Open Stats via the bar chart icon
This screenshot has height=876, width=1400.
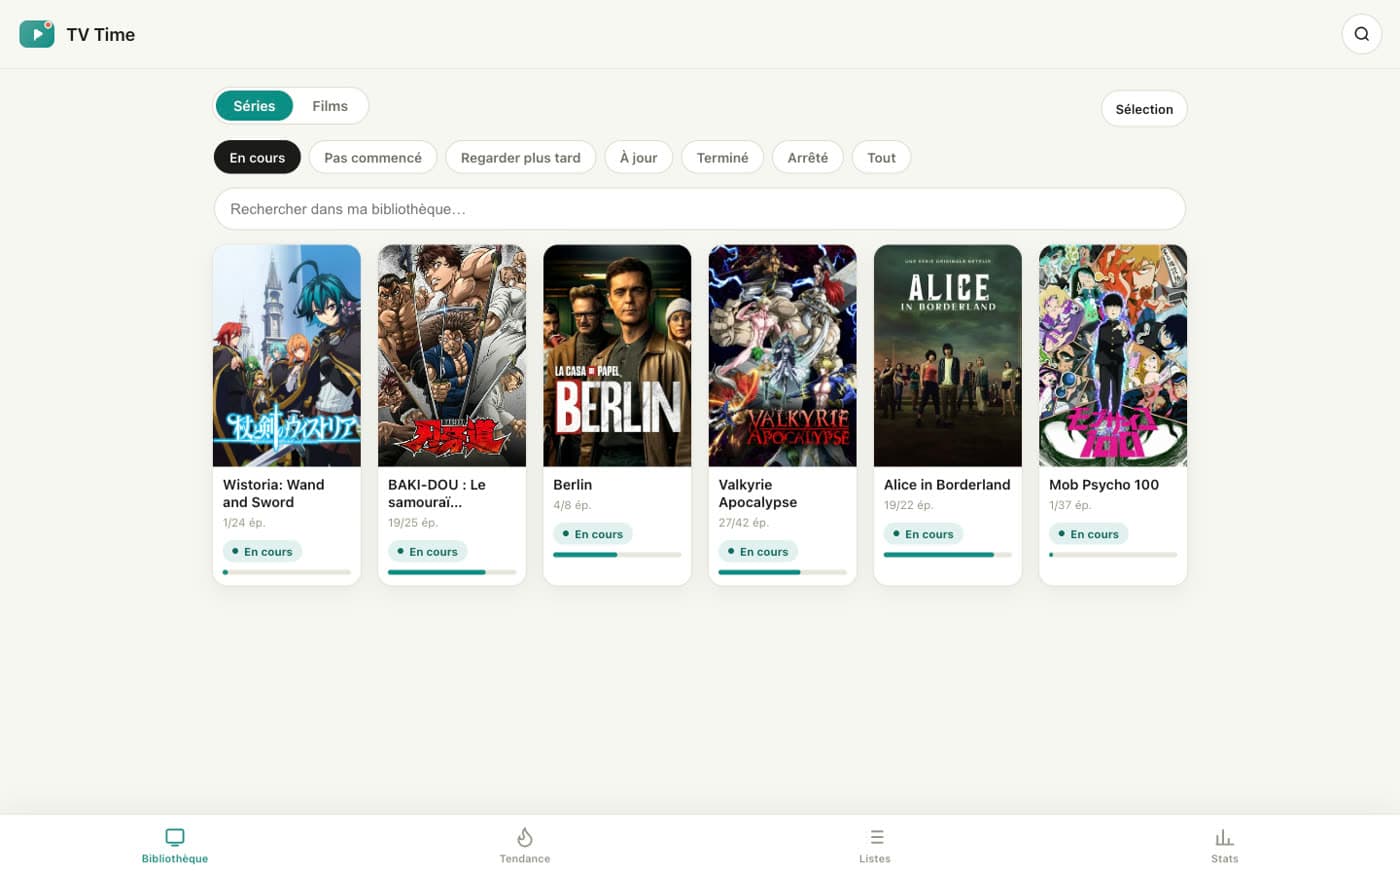coord(1224,837)
